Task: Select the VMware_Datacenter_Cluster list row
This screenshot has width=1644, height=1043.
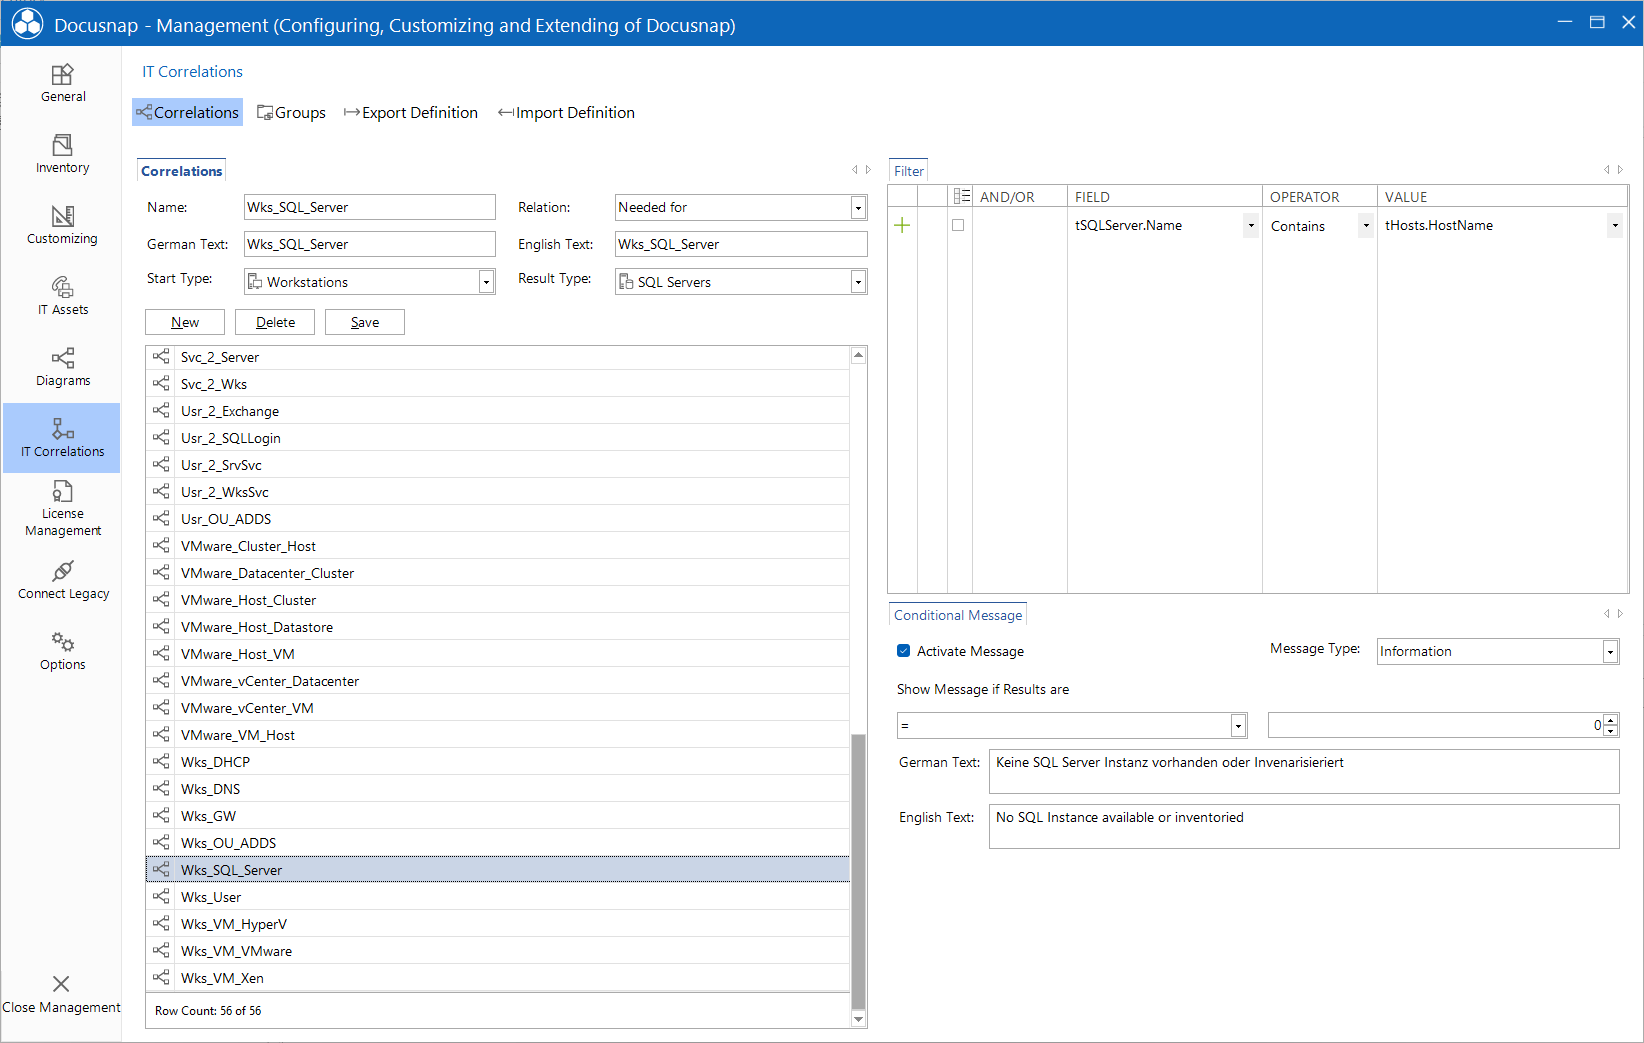Action: pos(498,572)
